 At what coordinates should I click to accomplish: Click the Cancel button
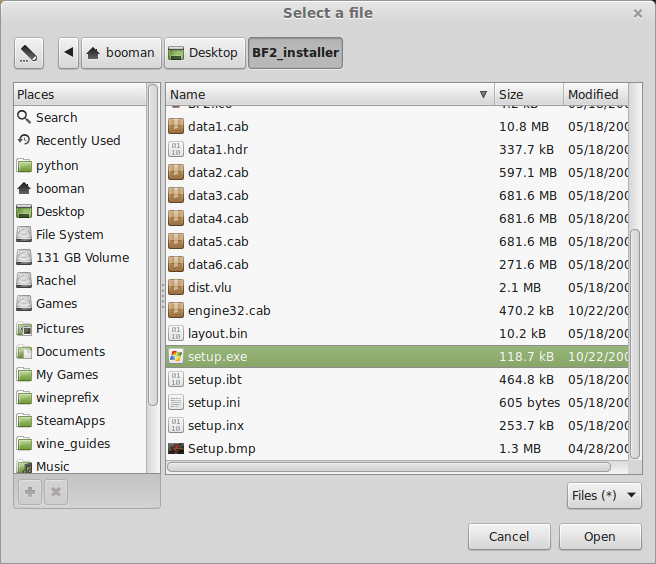tap(509, 536)
